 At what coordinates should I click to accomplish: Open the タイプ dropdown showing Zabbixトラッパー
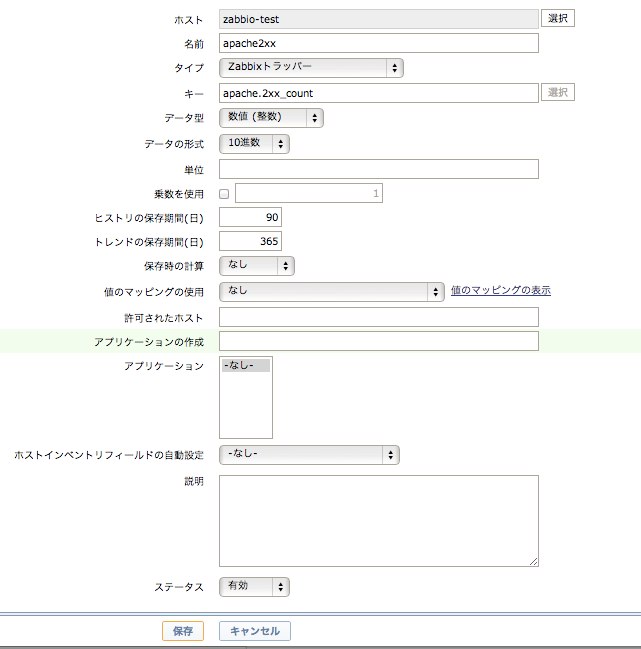[311, 67]
